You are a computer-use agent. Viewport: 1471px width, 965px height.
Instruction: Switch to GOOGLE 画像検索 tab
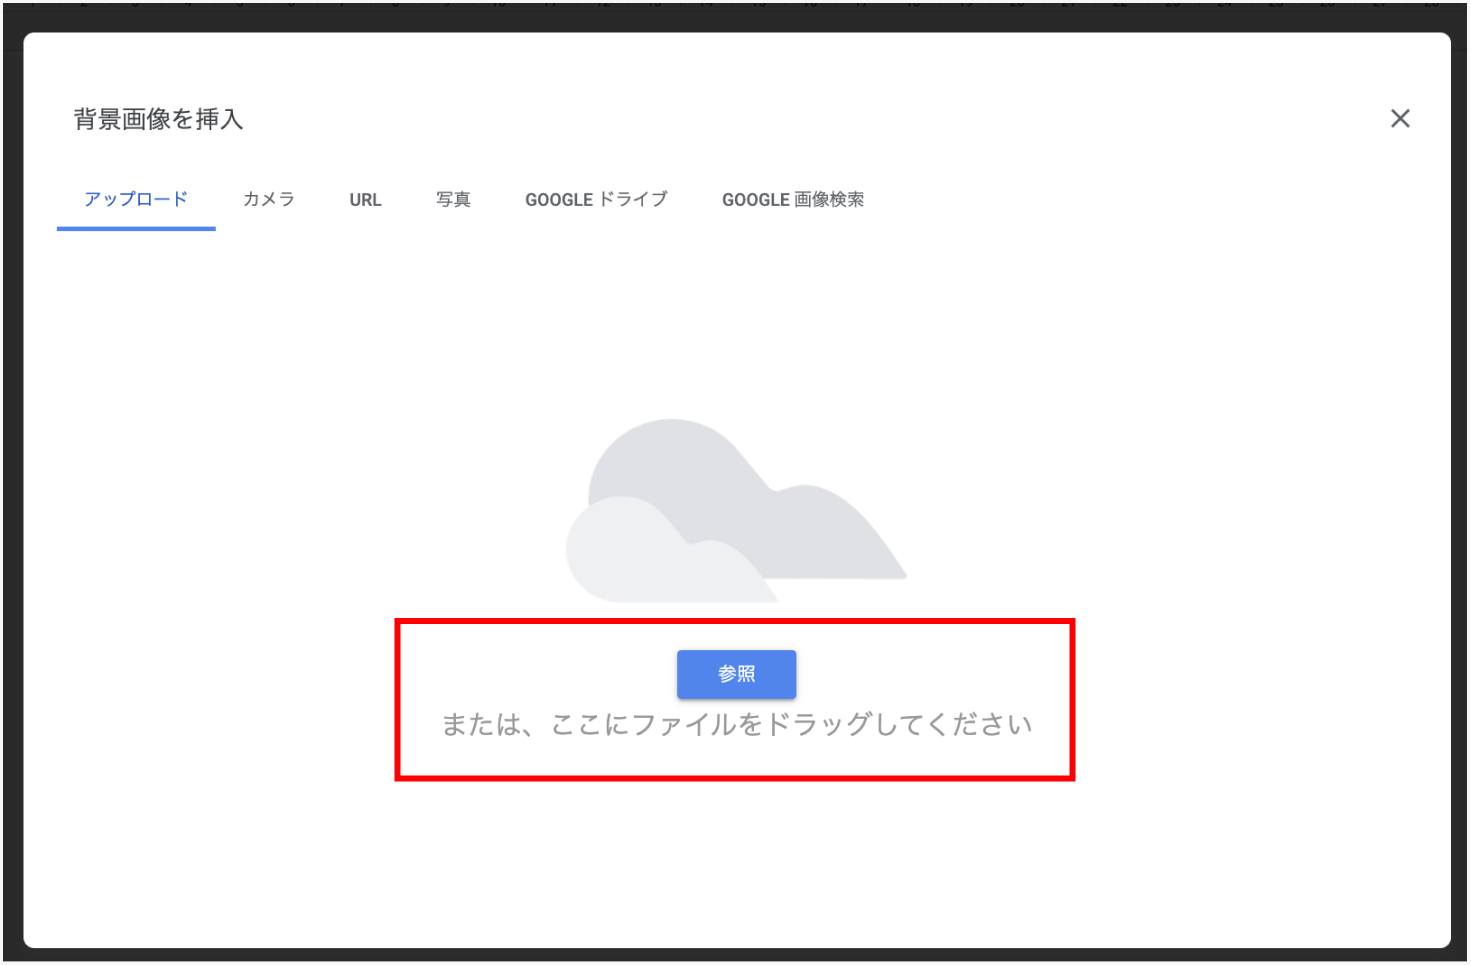[x=792, y=200]
